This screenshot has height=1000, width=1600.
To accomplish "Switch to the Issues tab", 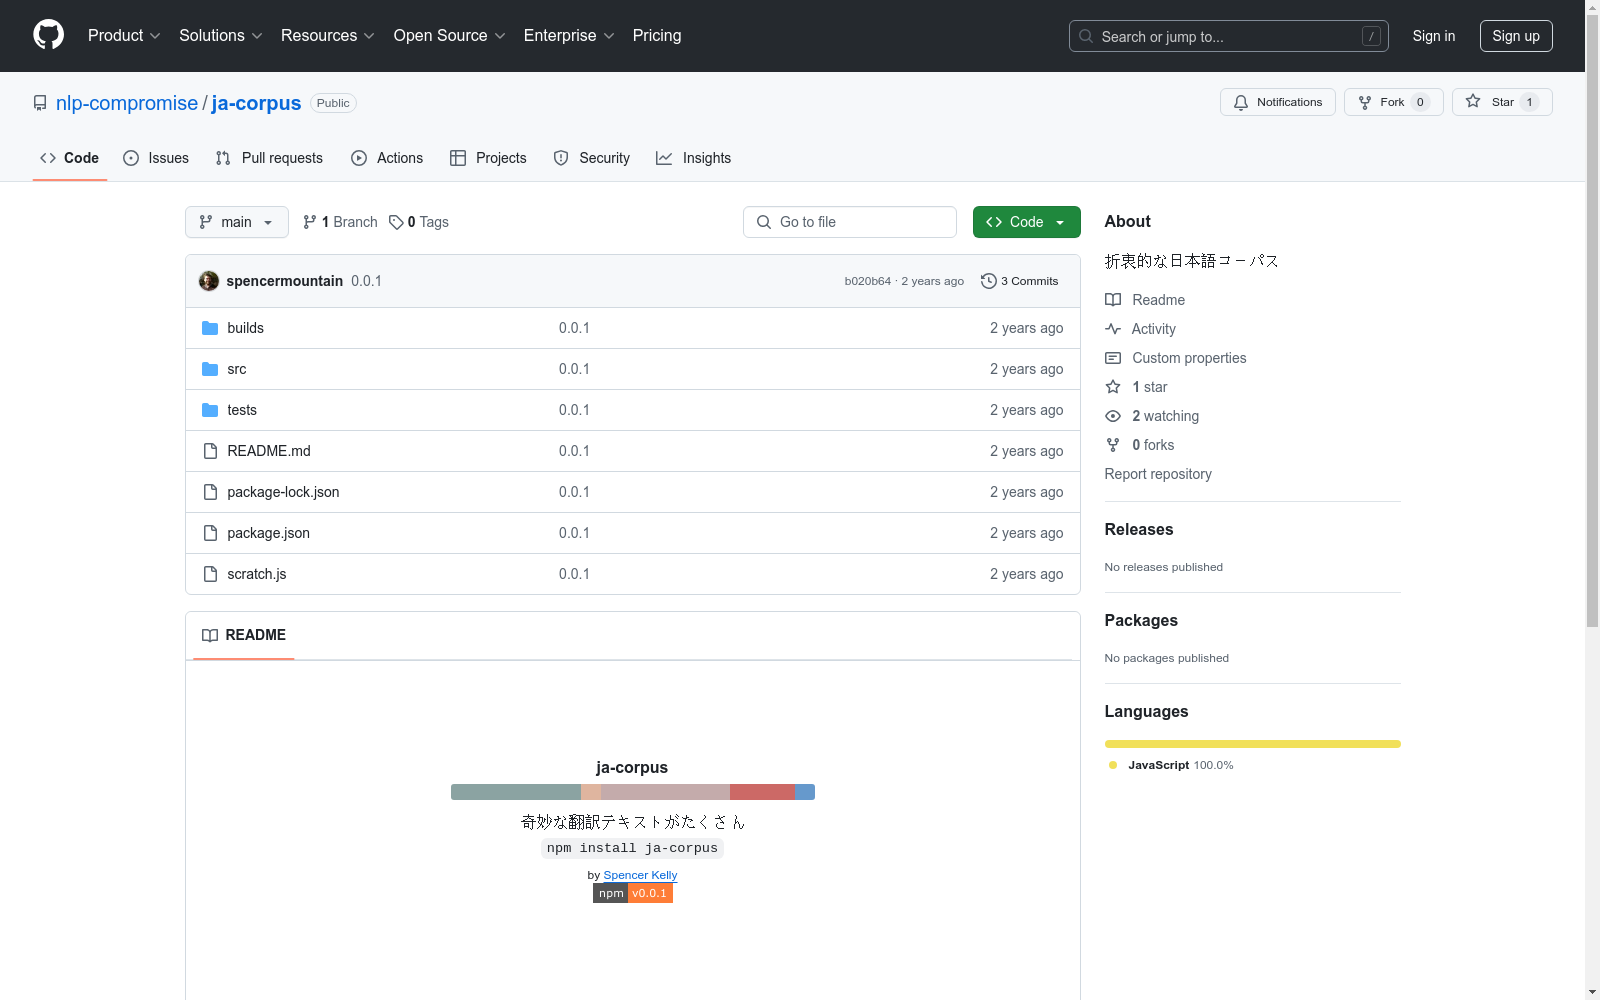I will coord(156,158).
